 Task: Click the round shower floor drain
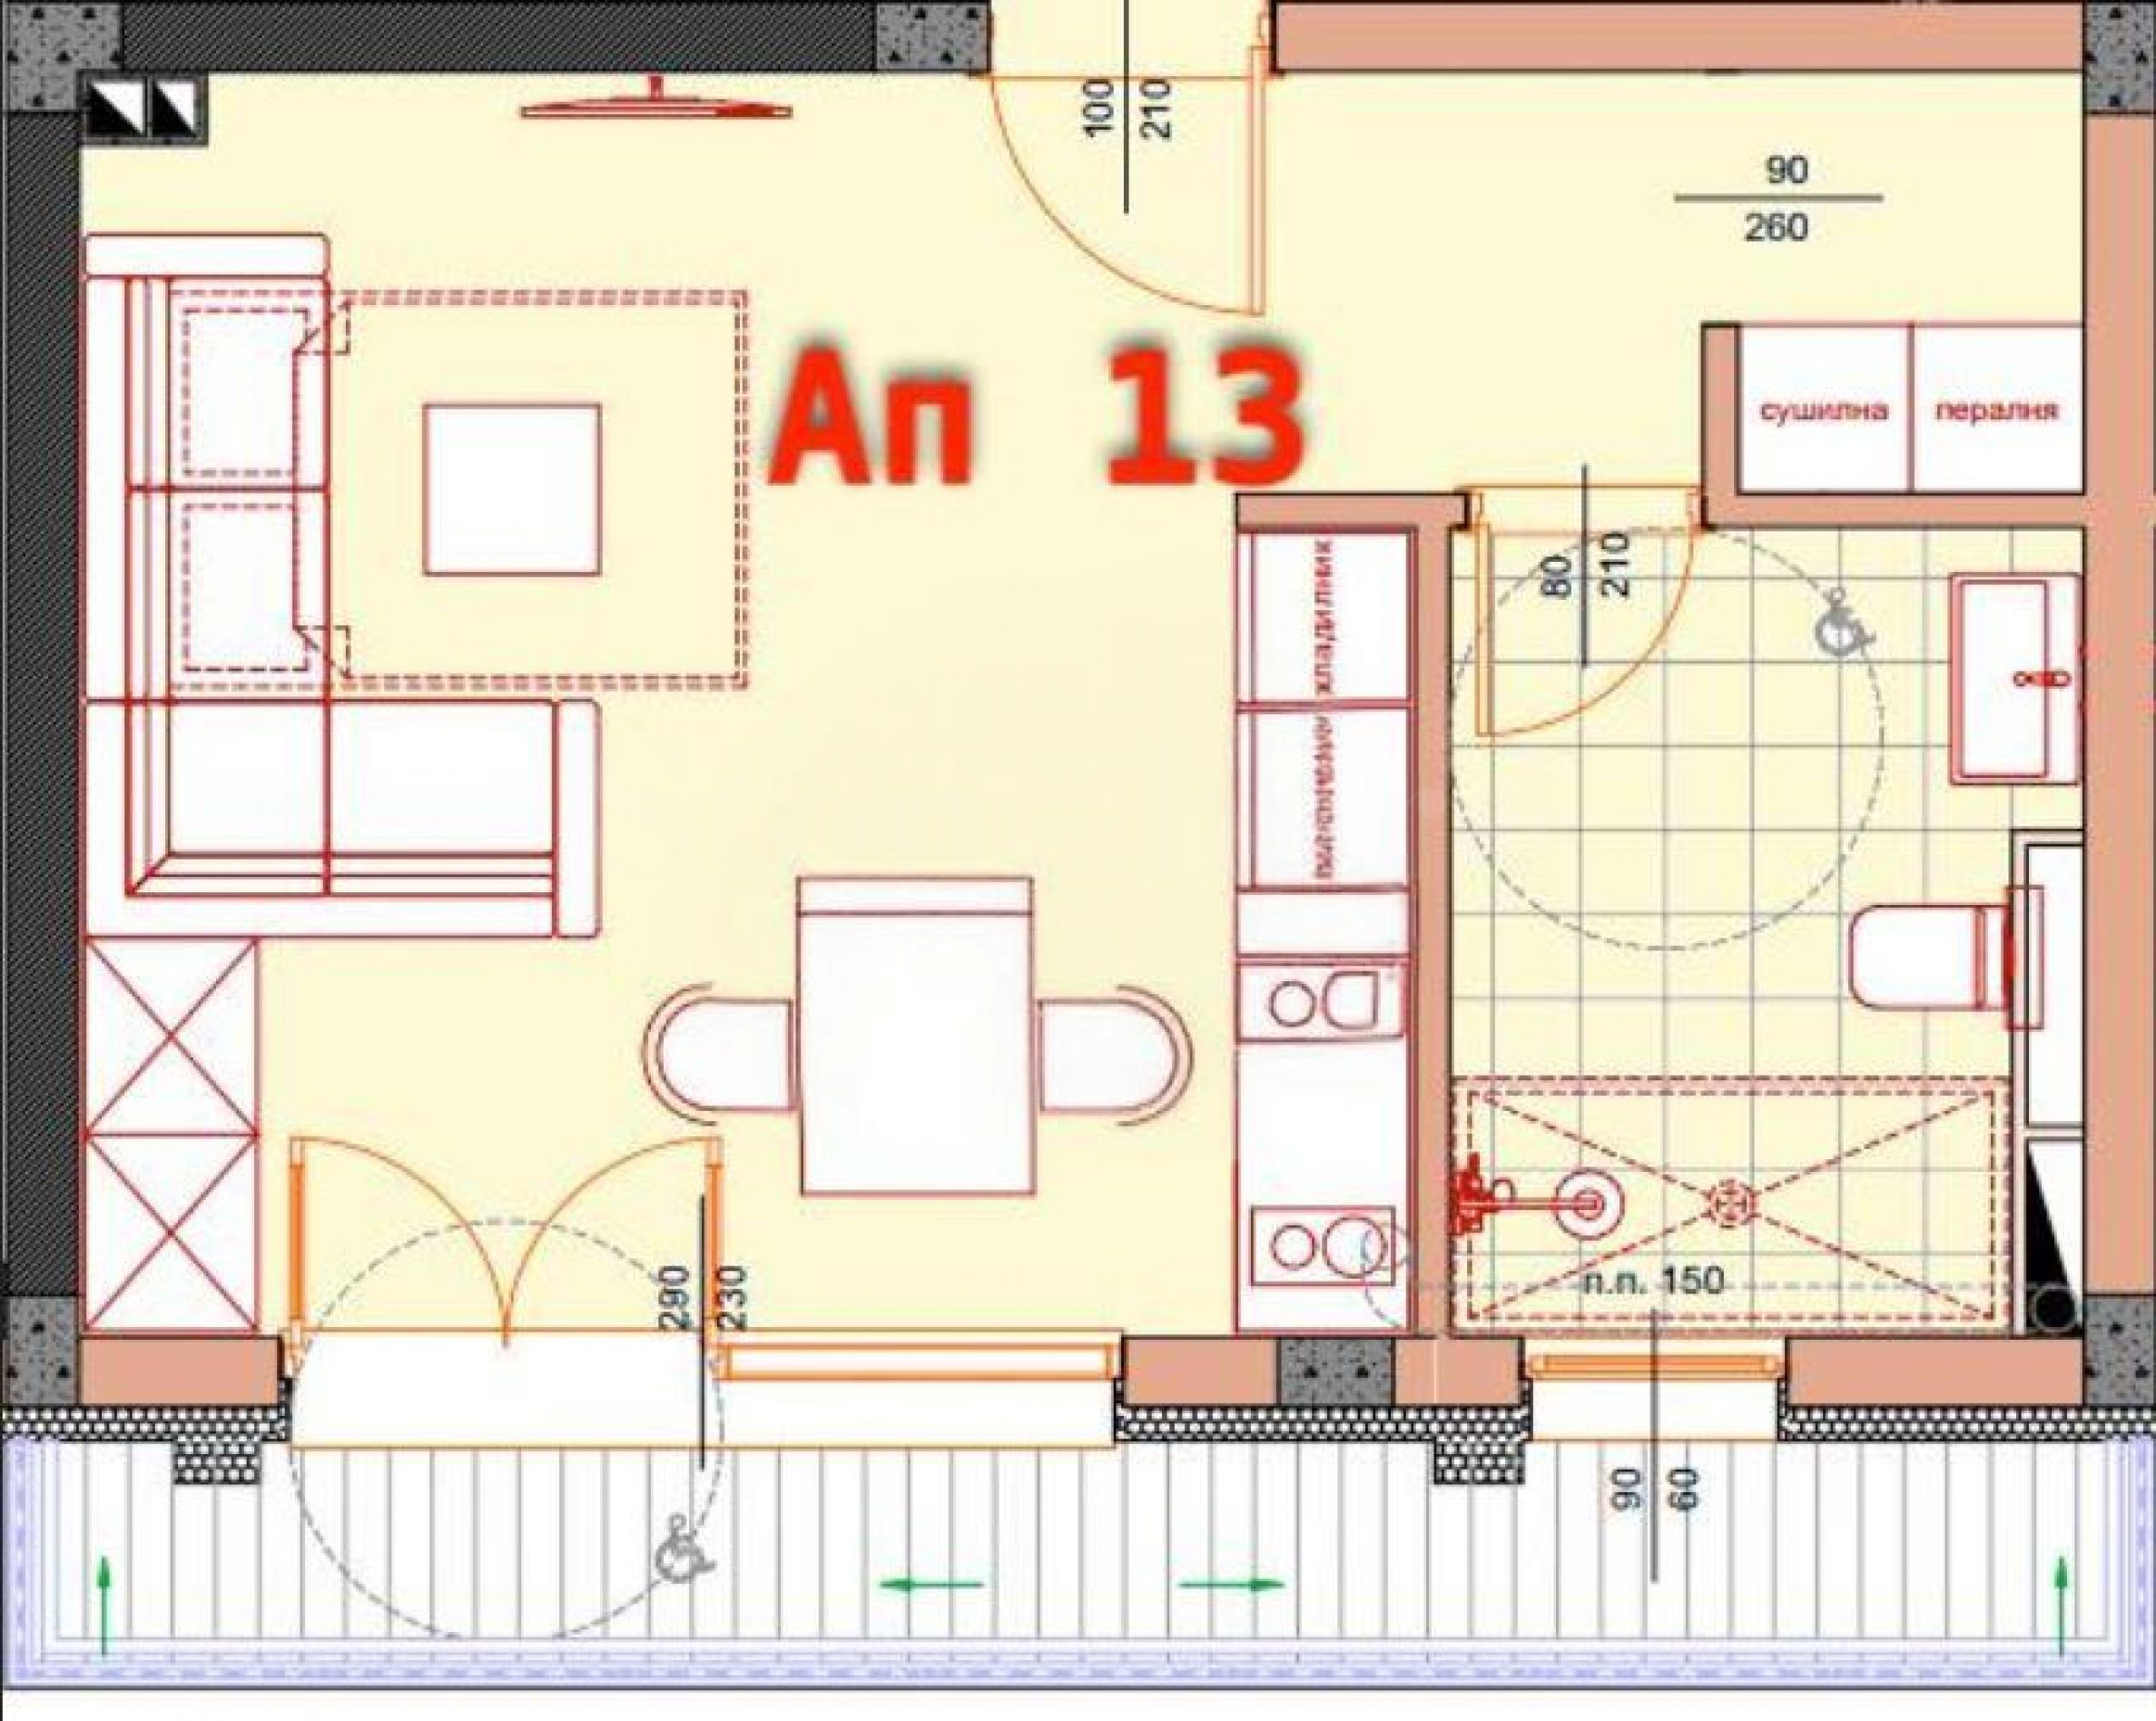[x=1731, y=1203]
